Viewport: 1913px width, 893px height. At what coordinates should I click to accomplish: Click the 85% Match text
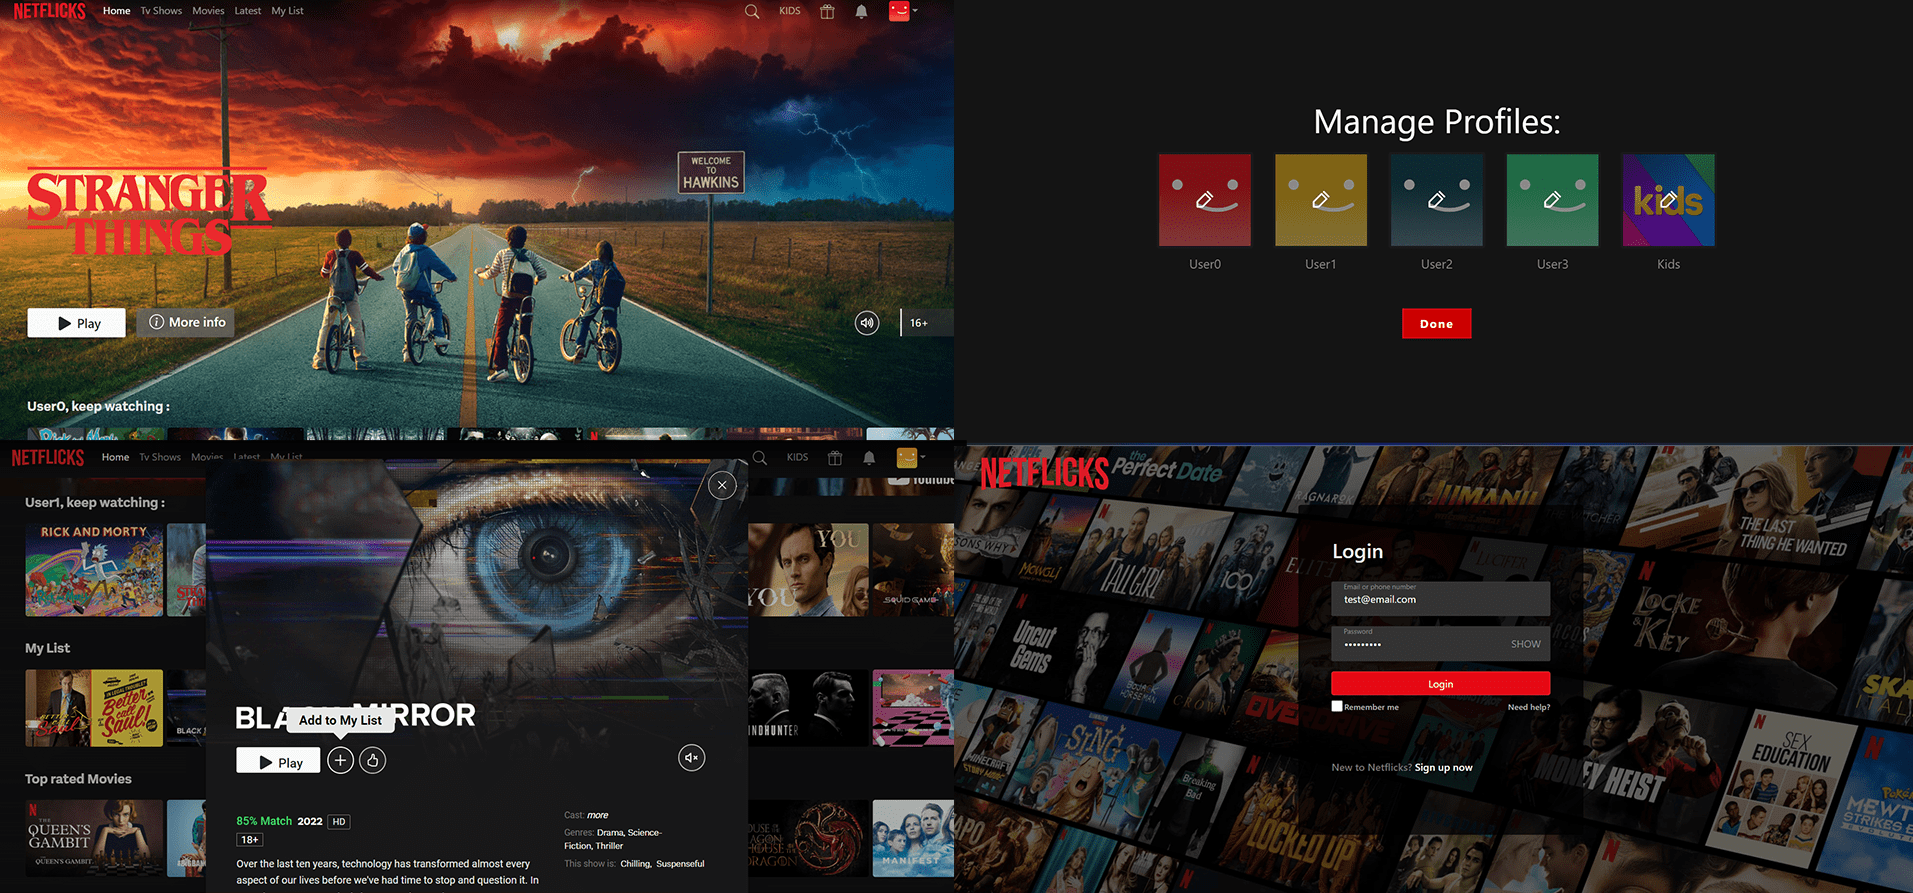pos(264,821)
